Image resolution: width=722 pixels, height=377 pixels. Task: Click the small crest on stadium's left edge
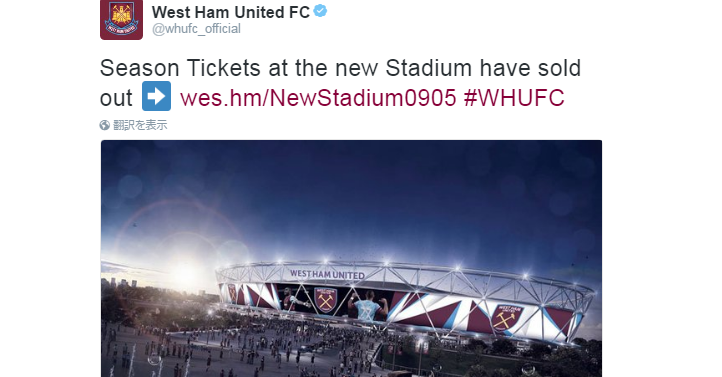tap(233, 293)
